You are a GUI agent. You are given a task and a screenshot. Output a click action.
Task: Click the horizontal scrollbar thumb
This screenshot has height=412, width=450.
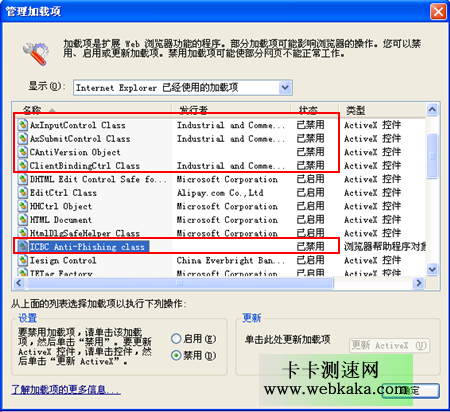(180, 283)
